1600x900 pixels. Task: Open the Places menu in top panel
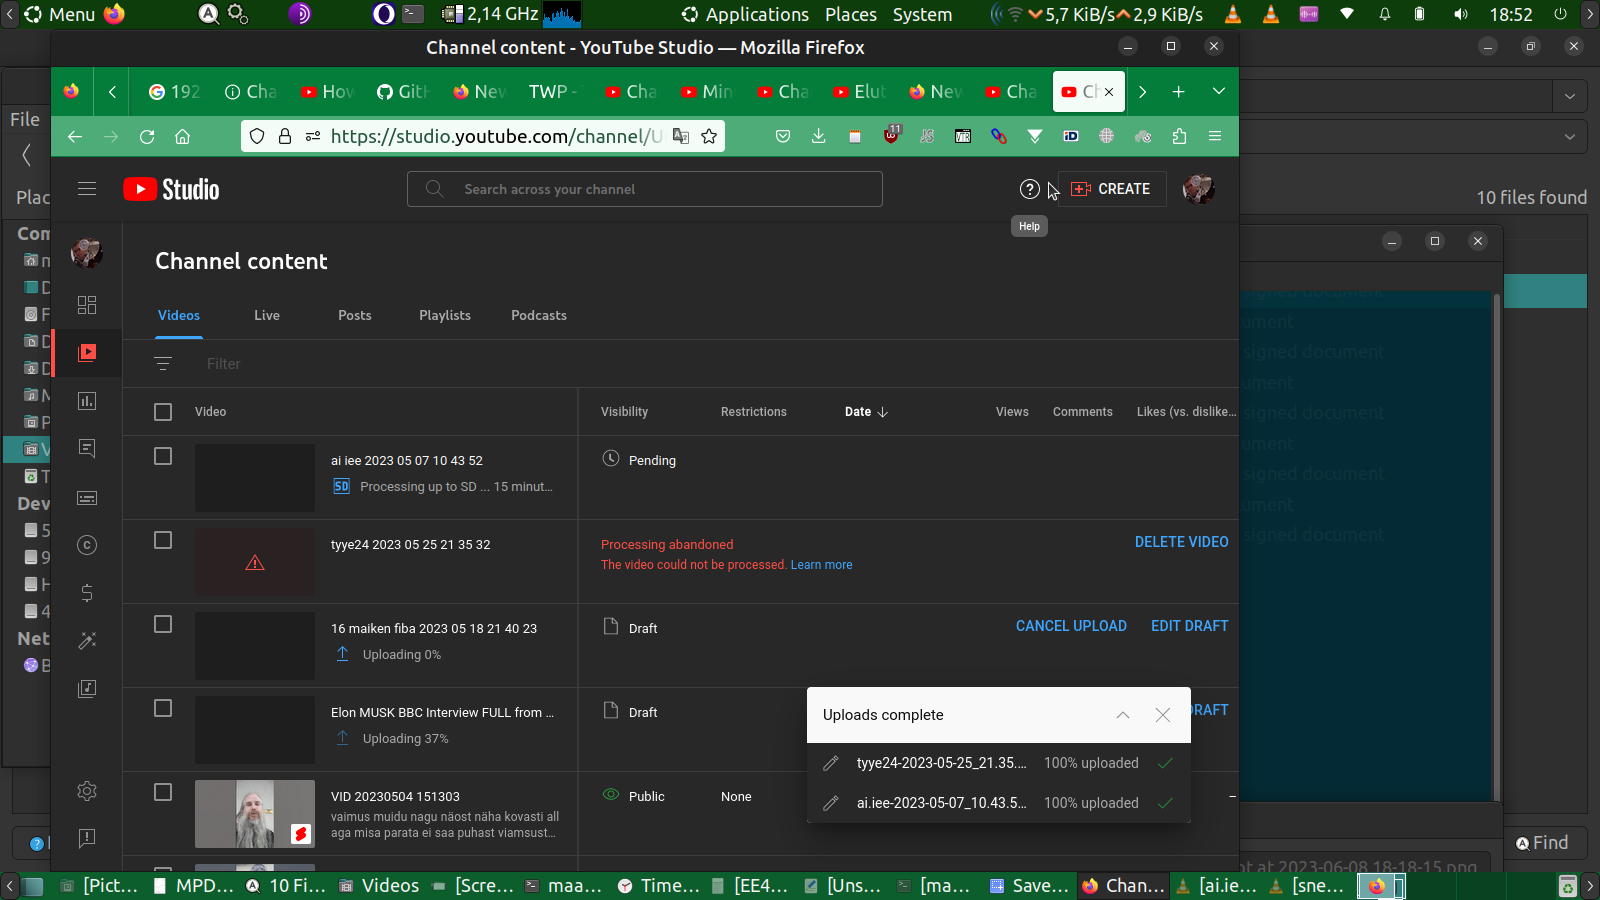coord(851,15)
